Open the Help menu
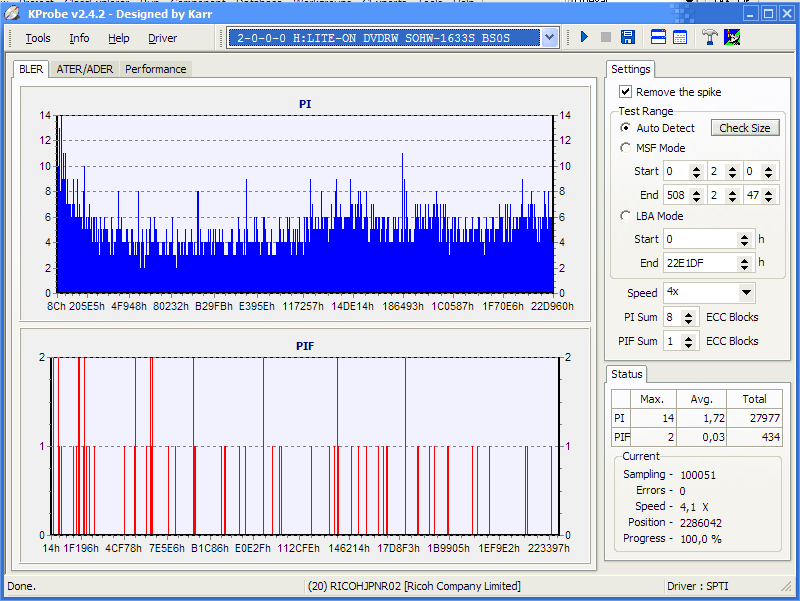This screenshot has width=800, height=601. point(118,38)
